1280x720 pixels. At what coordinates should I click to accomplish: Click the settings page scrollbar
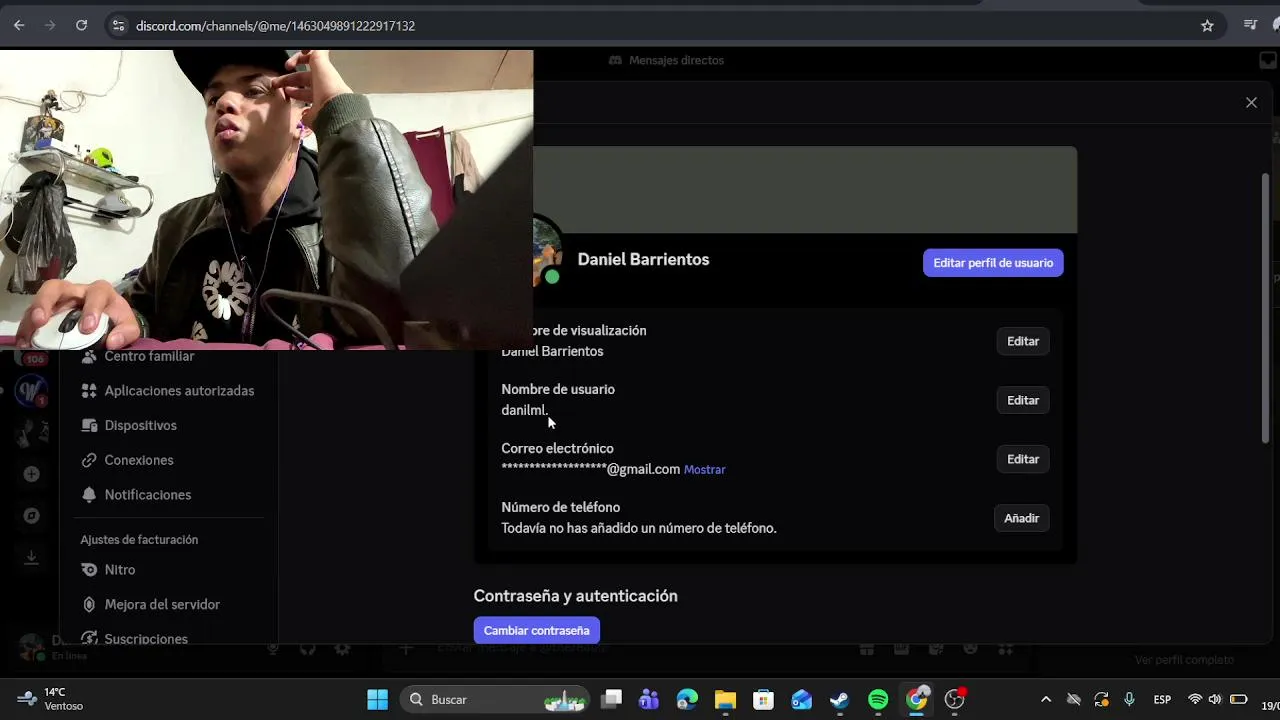tap(1265, 308)
